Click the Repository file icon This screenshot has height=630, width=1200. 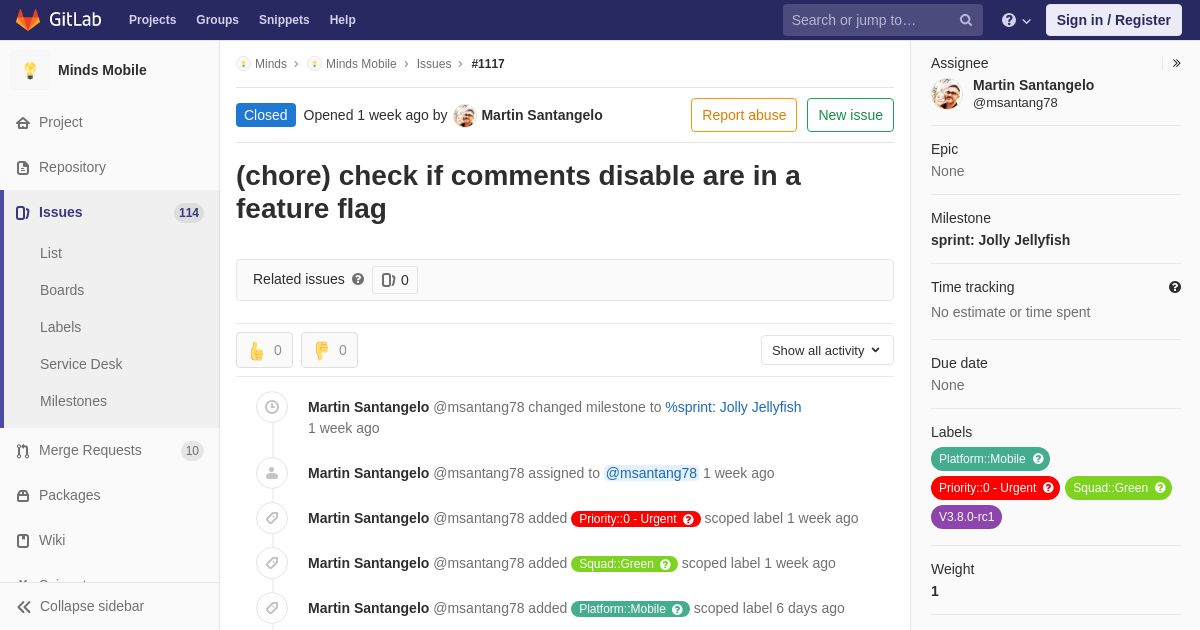pyautogui.click(x=23, y=168)
